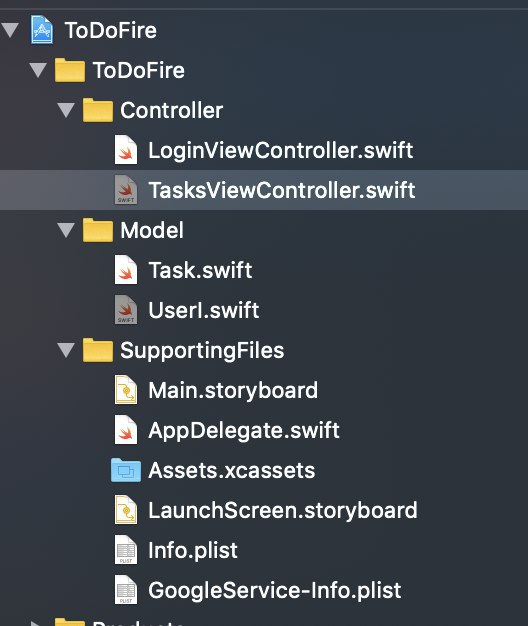Click the yellow Controller folder icon
Image resolution: width=528 pixels, height=626 pixels.
[x=98, y=110]
